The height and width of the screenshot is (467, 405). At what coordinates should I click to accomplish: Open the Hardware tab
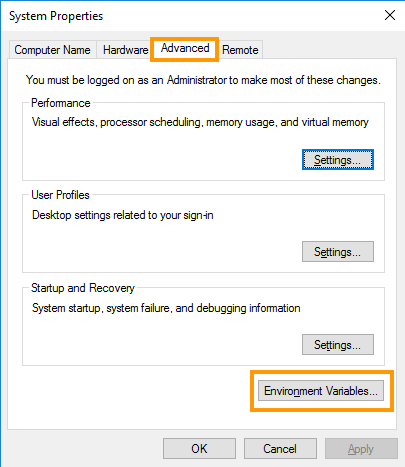125,50
